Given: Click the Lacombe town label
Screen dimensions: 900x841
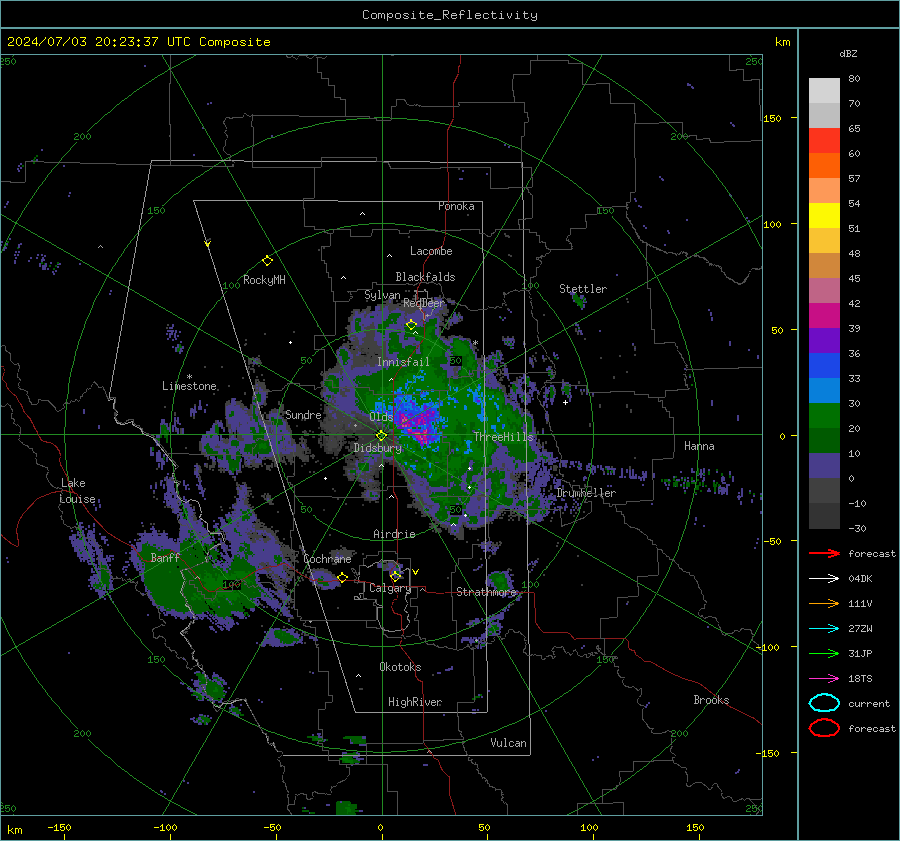Looking at the screenshot, I should pyautogui.click(x=431, y=251).
